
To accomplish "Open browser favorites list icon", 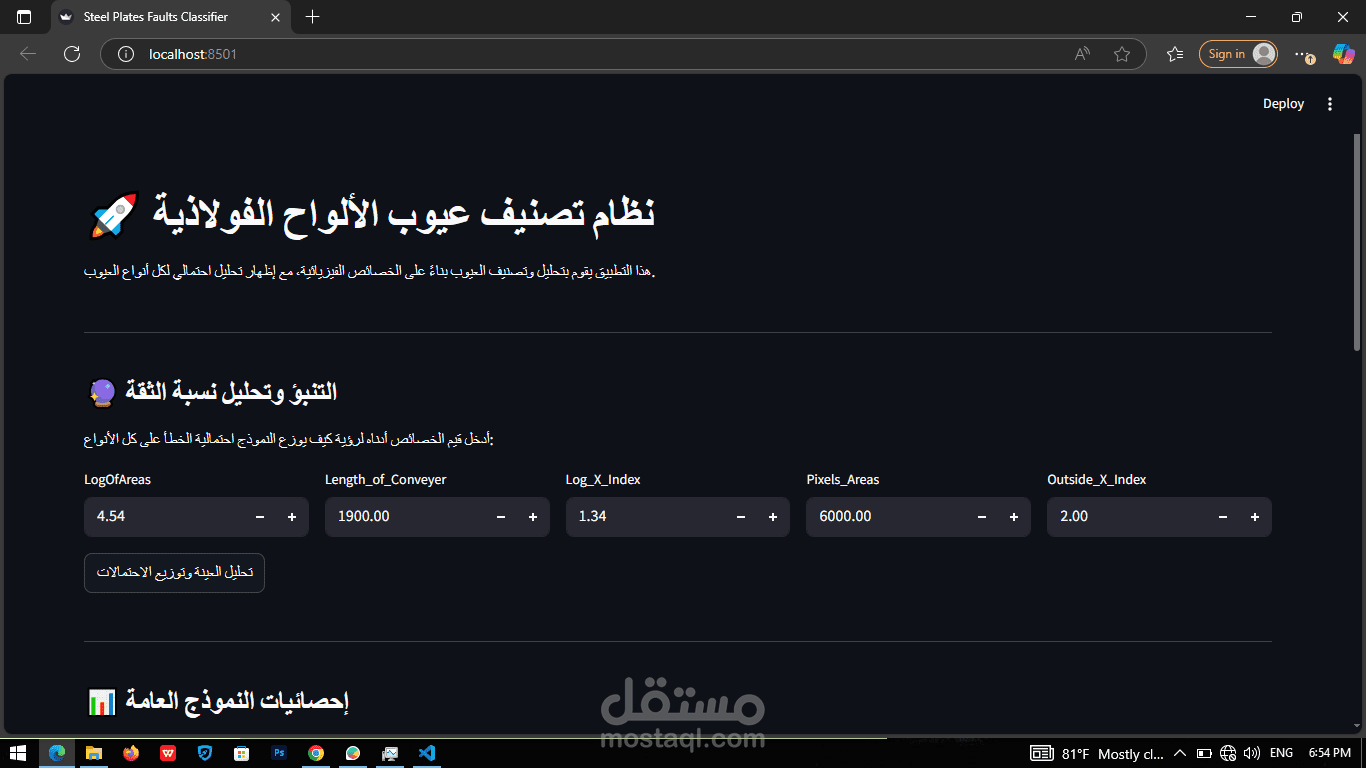I will tap(1174, 54).
